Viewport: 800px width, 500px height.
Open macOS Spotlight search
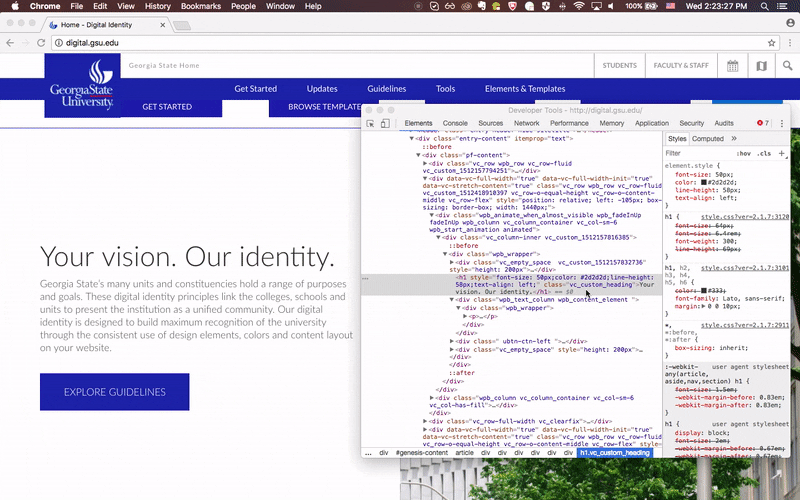coord(764,6)
